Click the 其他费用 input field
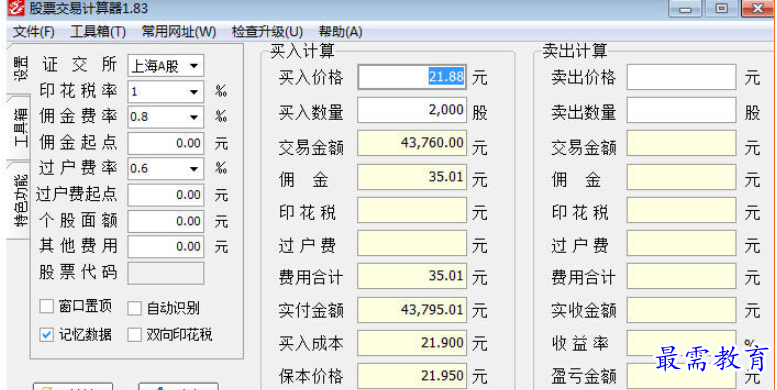This screenshot has width=777, height=390. (166, 247)
